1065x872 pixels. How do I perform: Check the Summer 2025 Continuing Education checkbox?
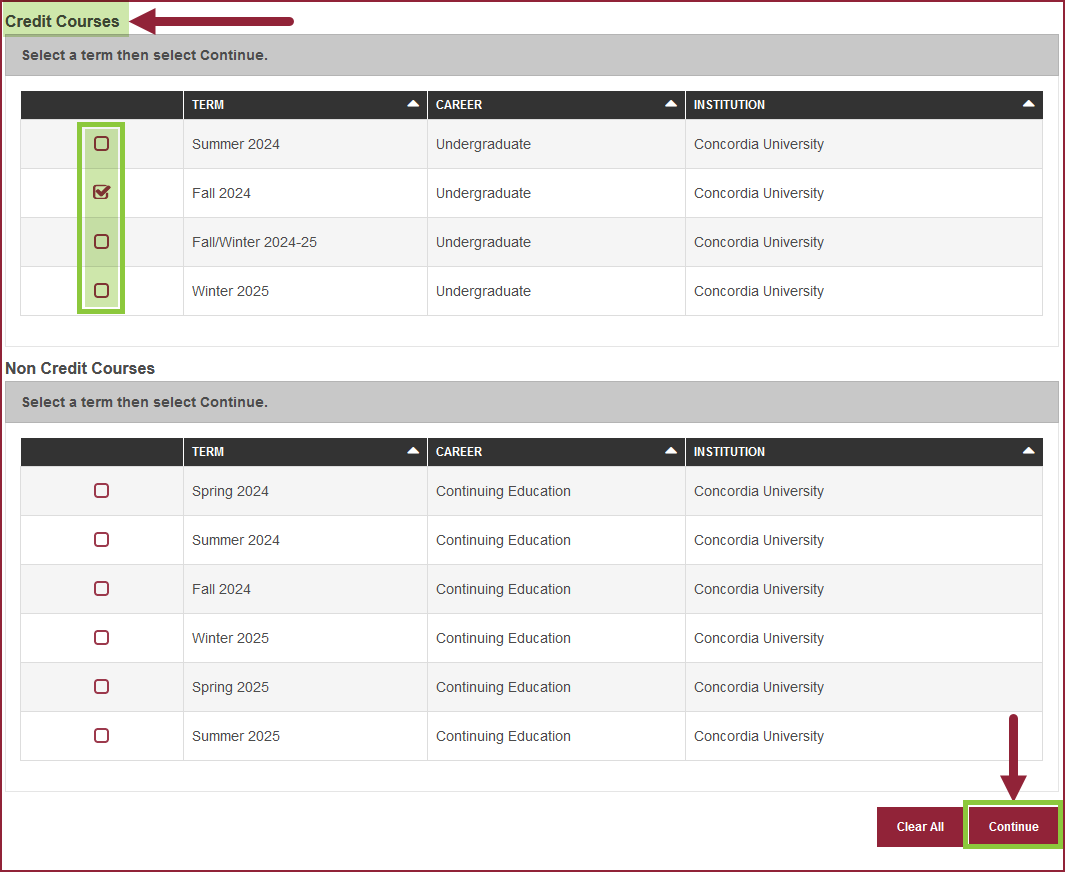point(101,735)
